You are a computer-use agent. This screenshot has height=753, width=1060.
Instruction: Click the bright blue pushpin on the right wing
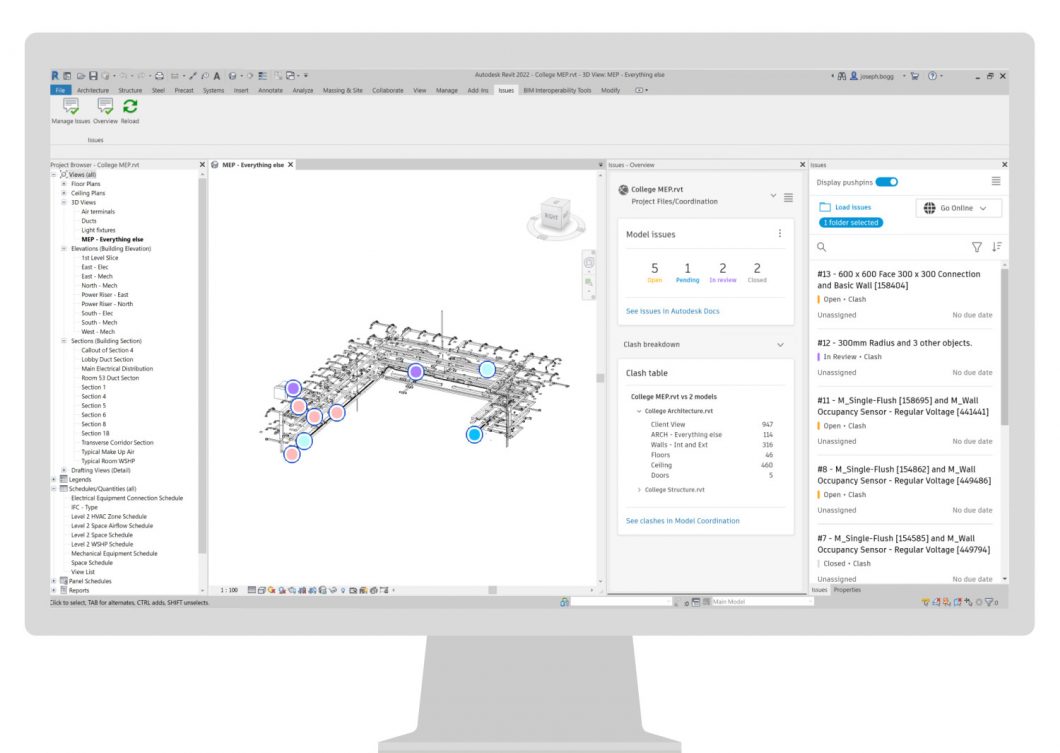475,435
